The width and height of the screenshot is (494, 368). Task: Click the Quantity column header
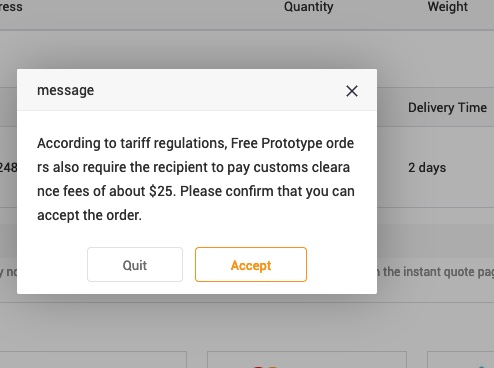(308, 7)
